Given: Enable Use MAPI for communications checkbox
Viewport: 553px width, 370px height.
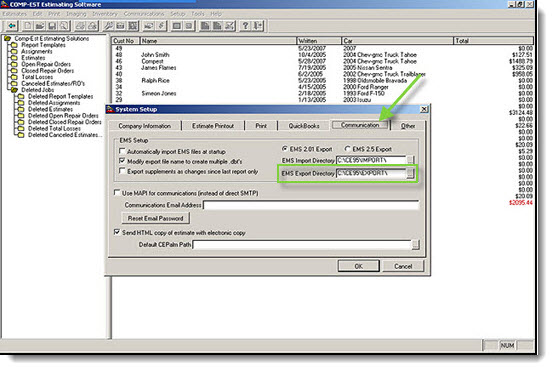Looking at the screenshot, I should click(x=117, y=193).
